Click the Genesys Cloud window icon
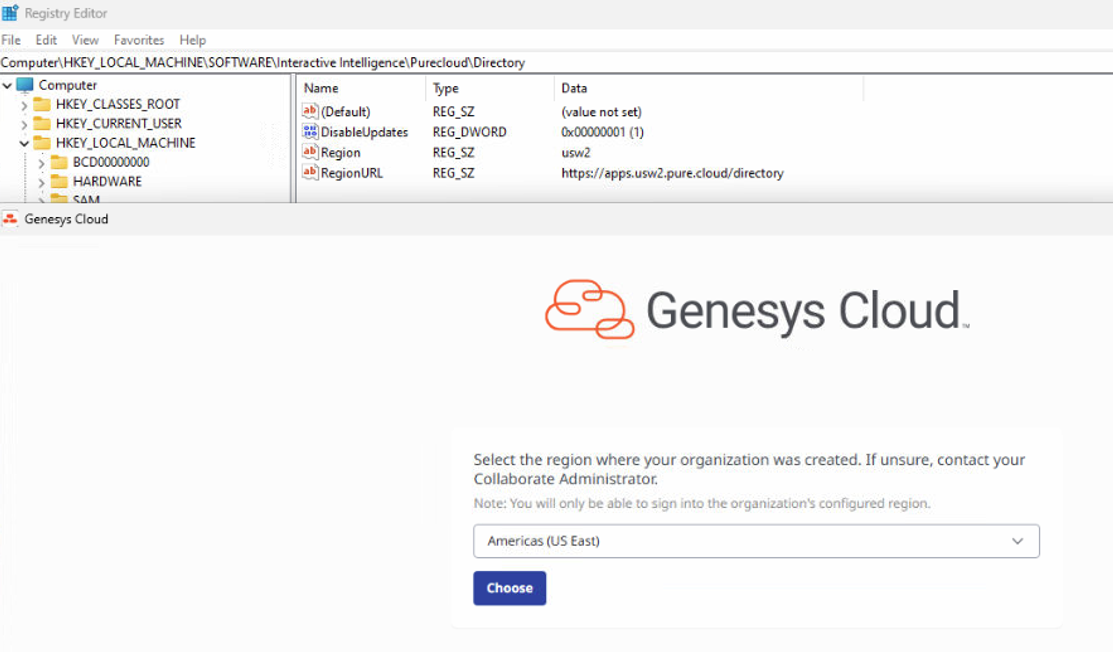 [x=10, y=219]
